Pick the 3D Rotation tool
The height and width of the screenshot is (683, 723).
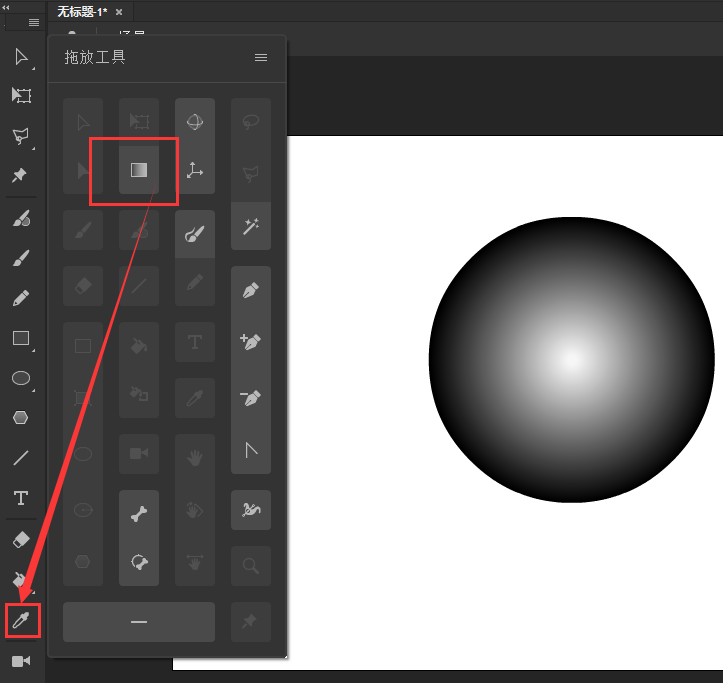pyautogui.click(x=195, y=122)
